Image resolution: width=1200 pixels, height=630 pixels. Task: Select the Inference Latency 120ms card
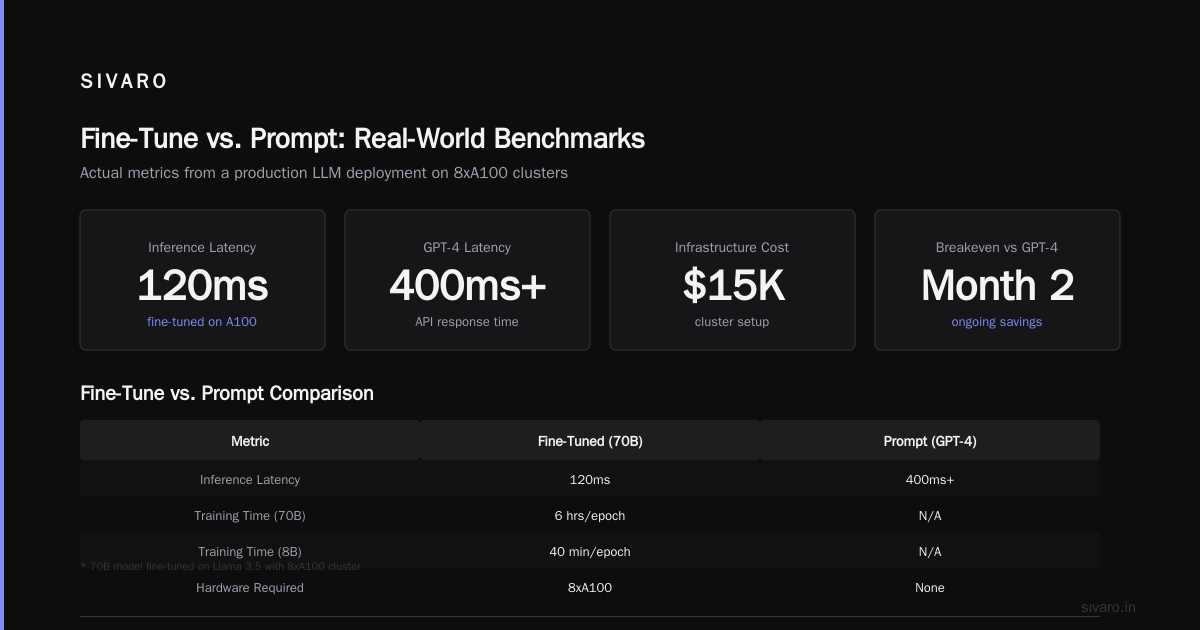click(x=202, y=280)
